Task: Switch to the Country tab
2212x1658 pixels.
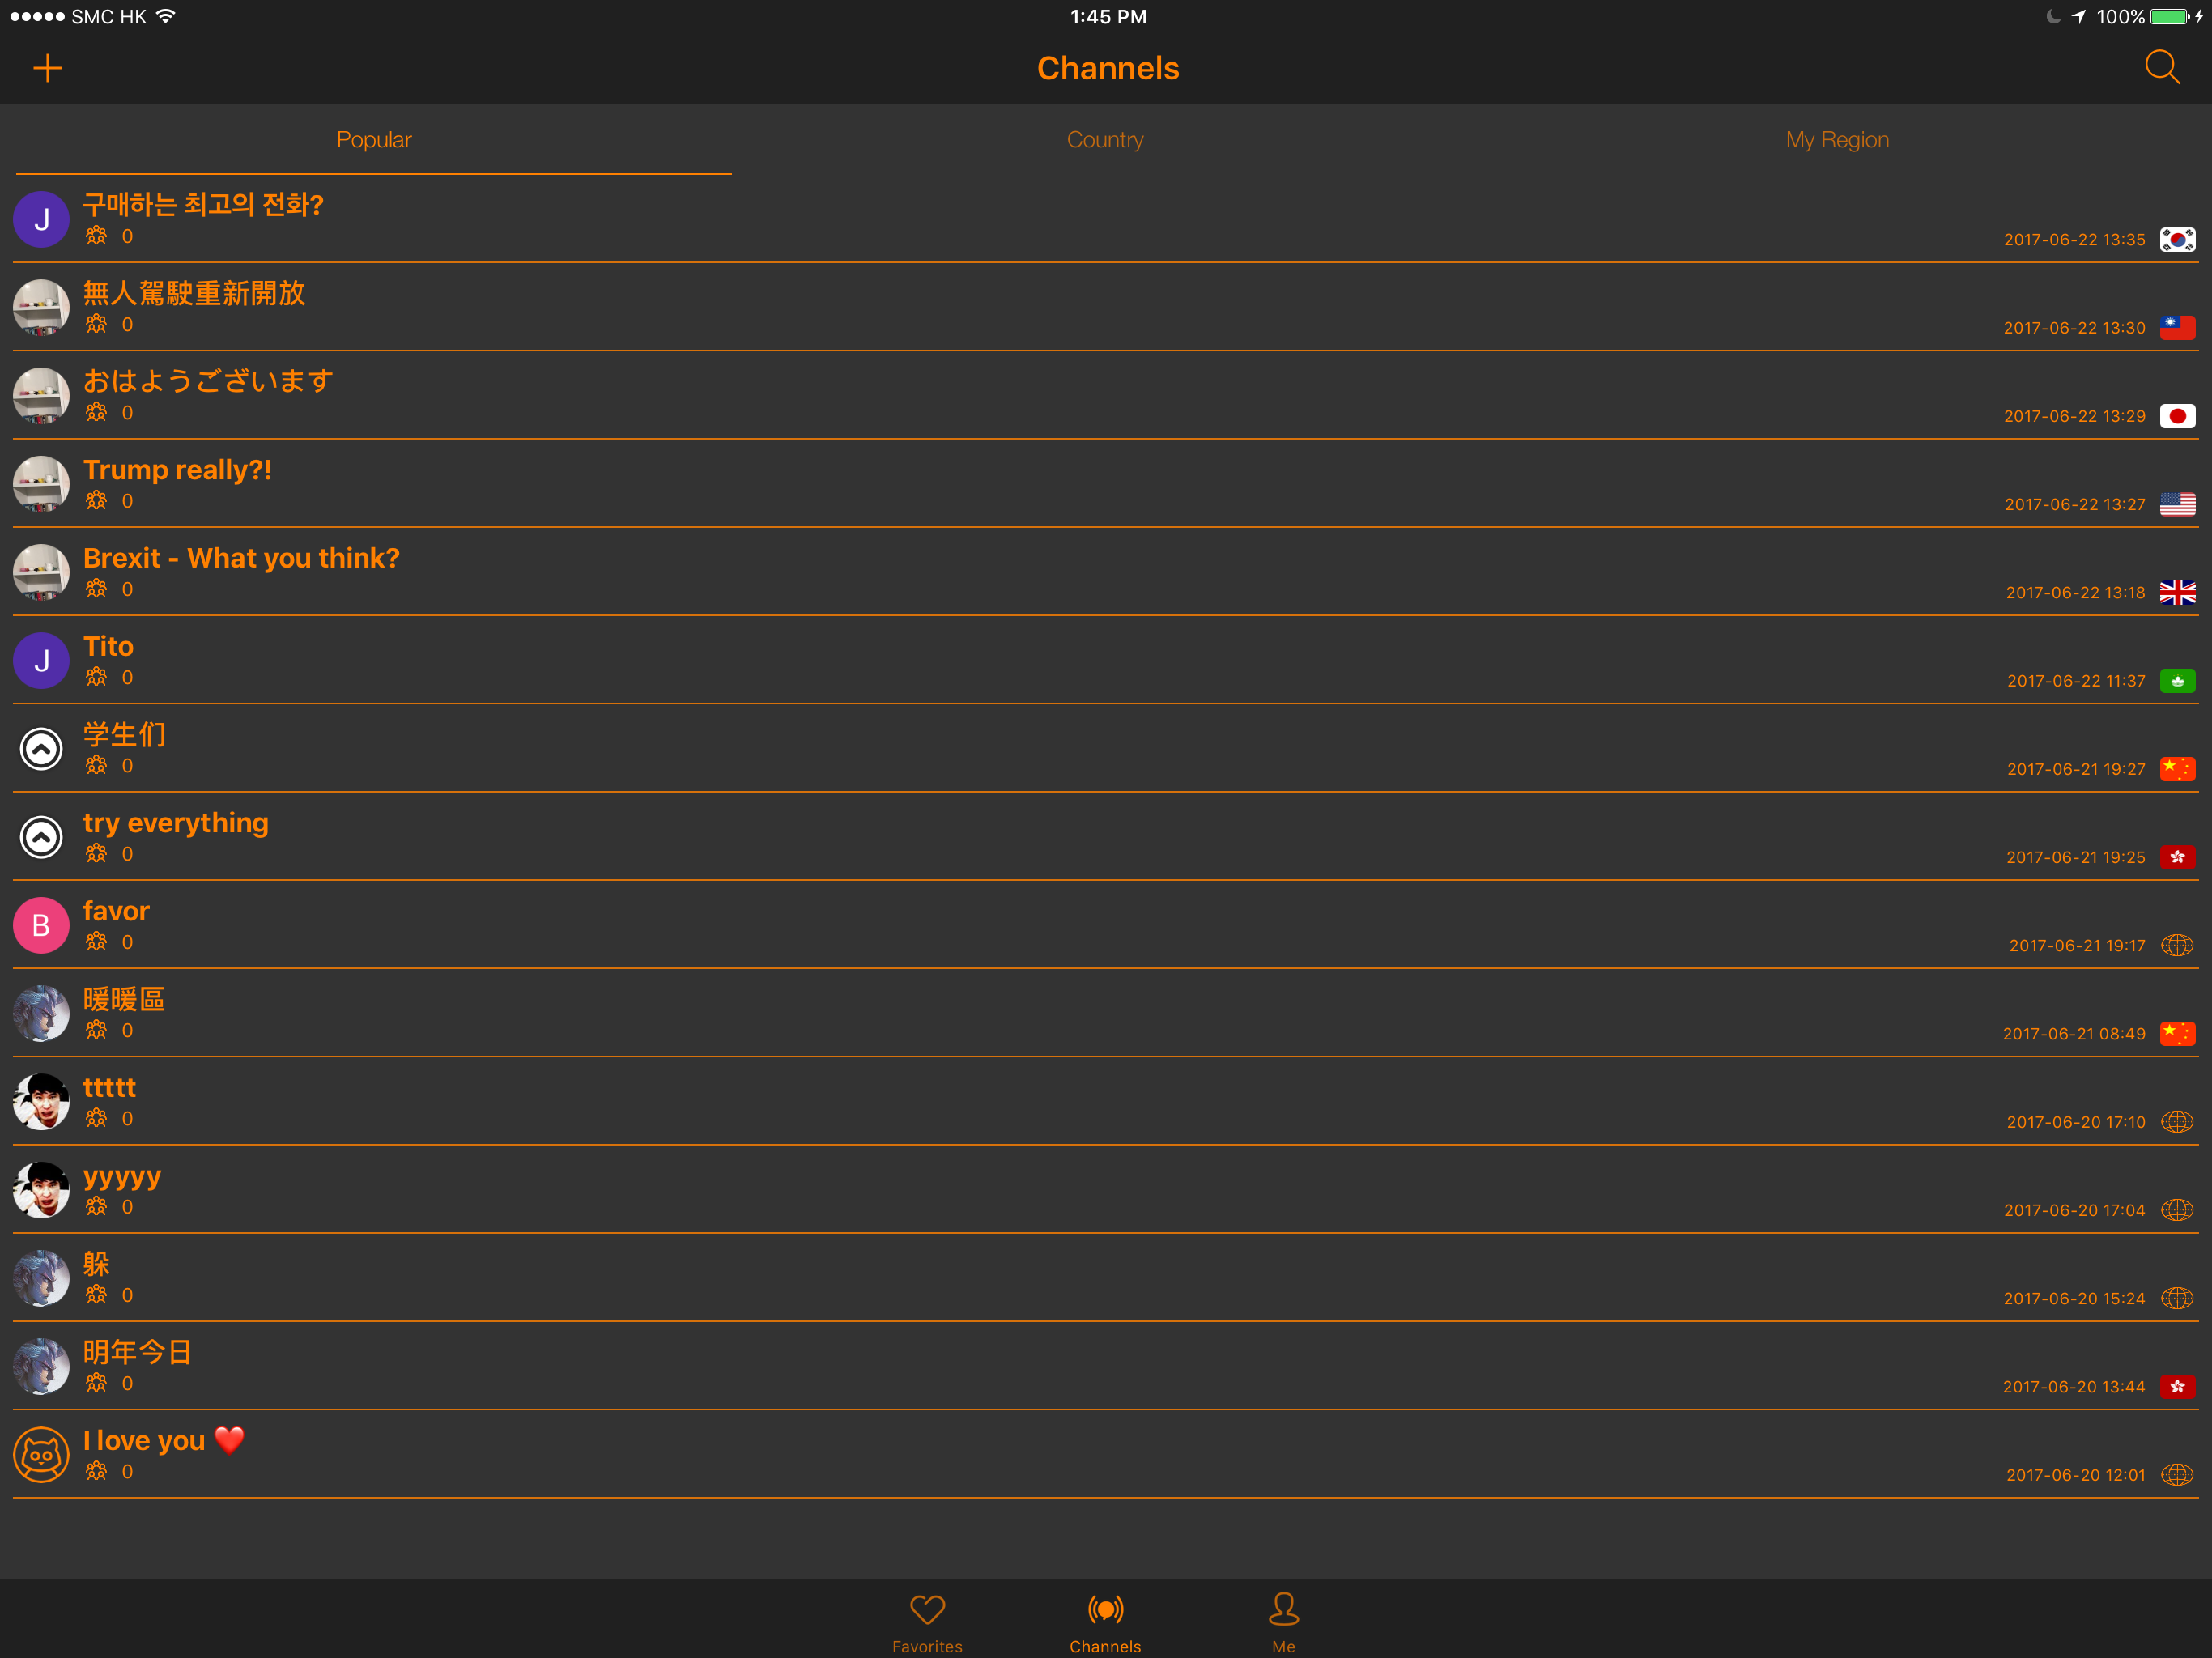Action: (1105, 140)
